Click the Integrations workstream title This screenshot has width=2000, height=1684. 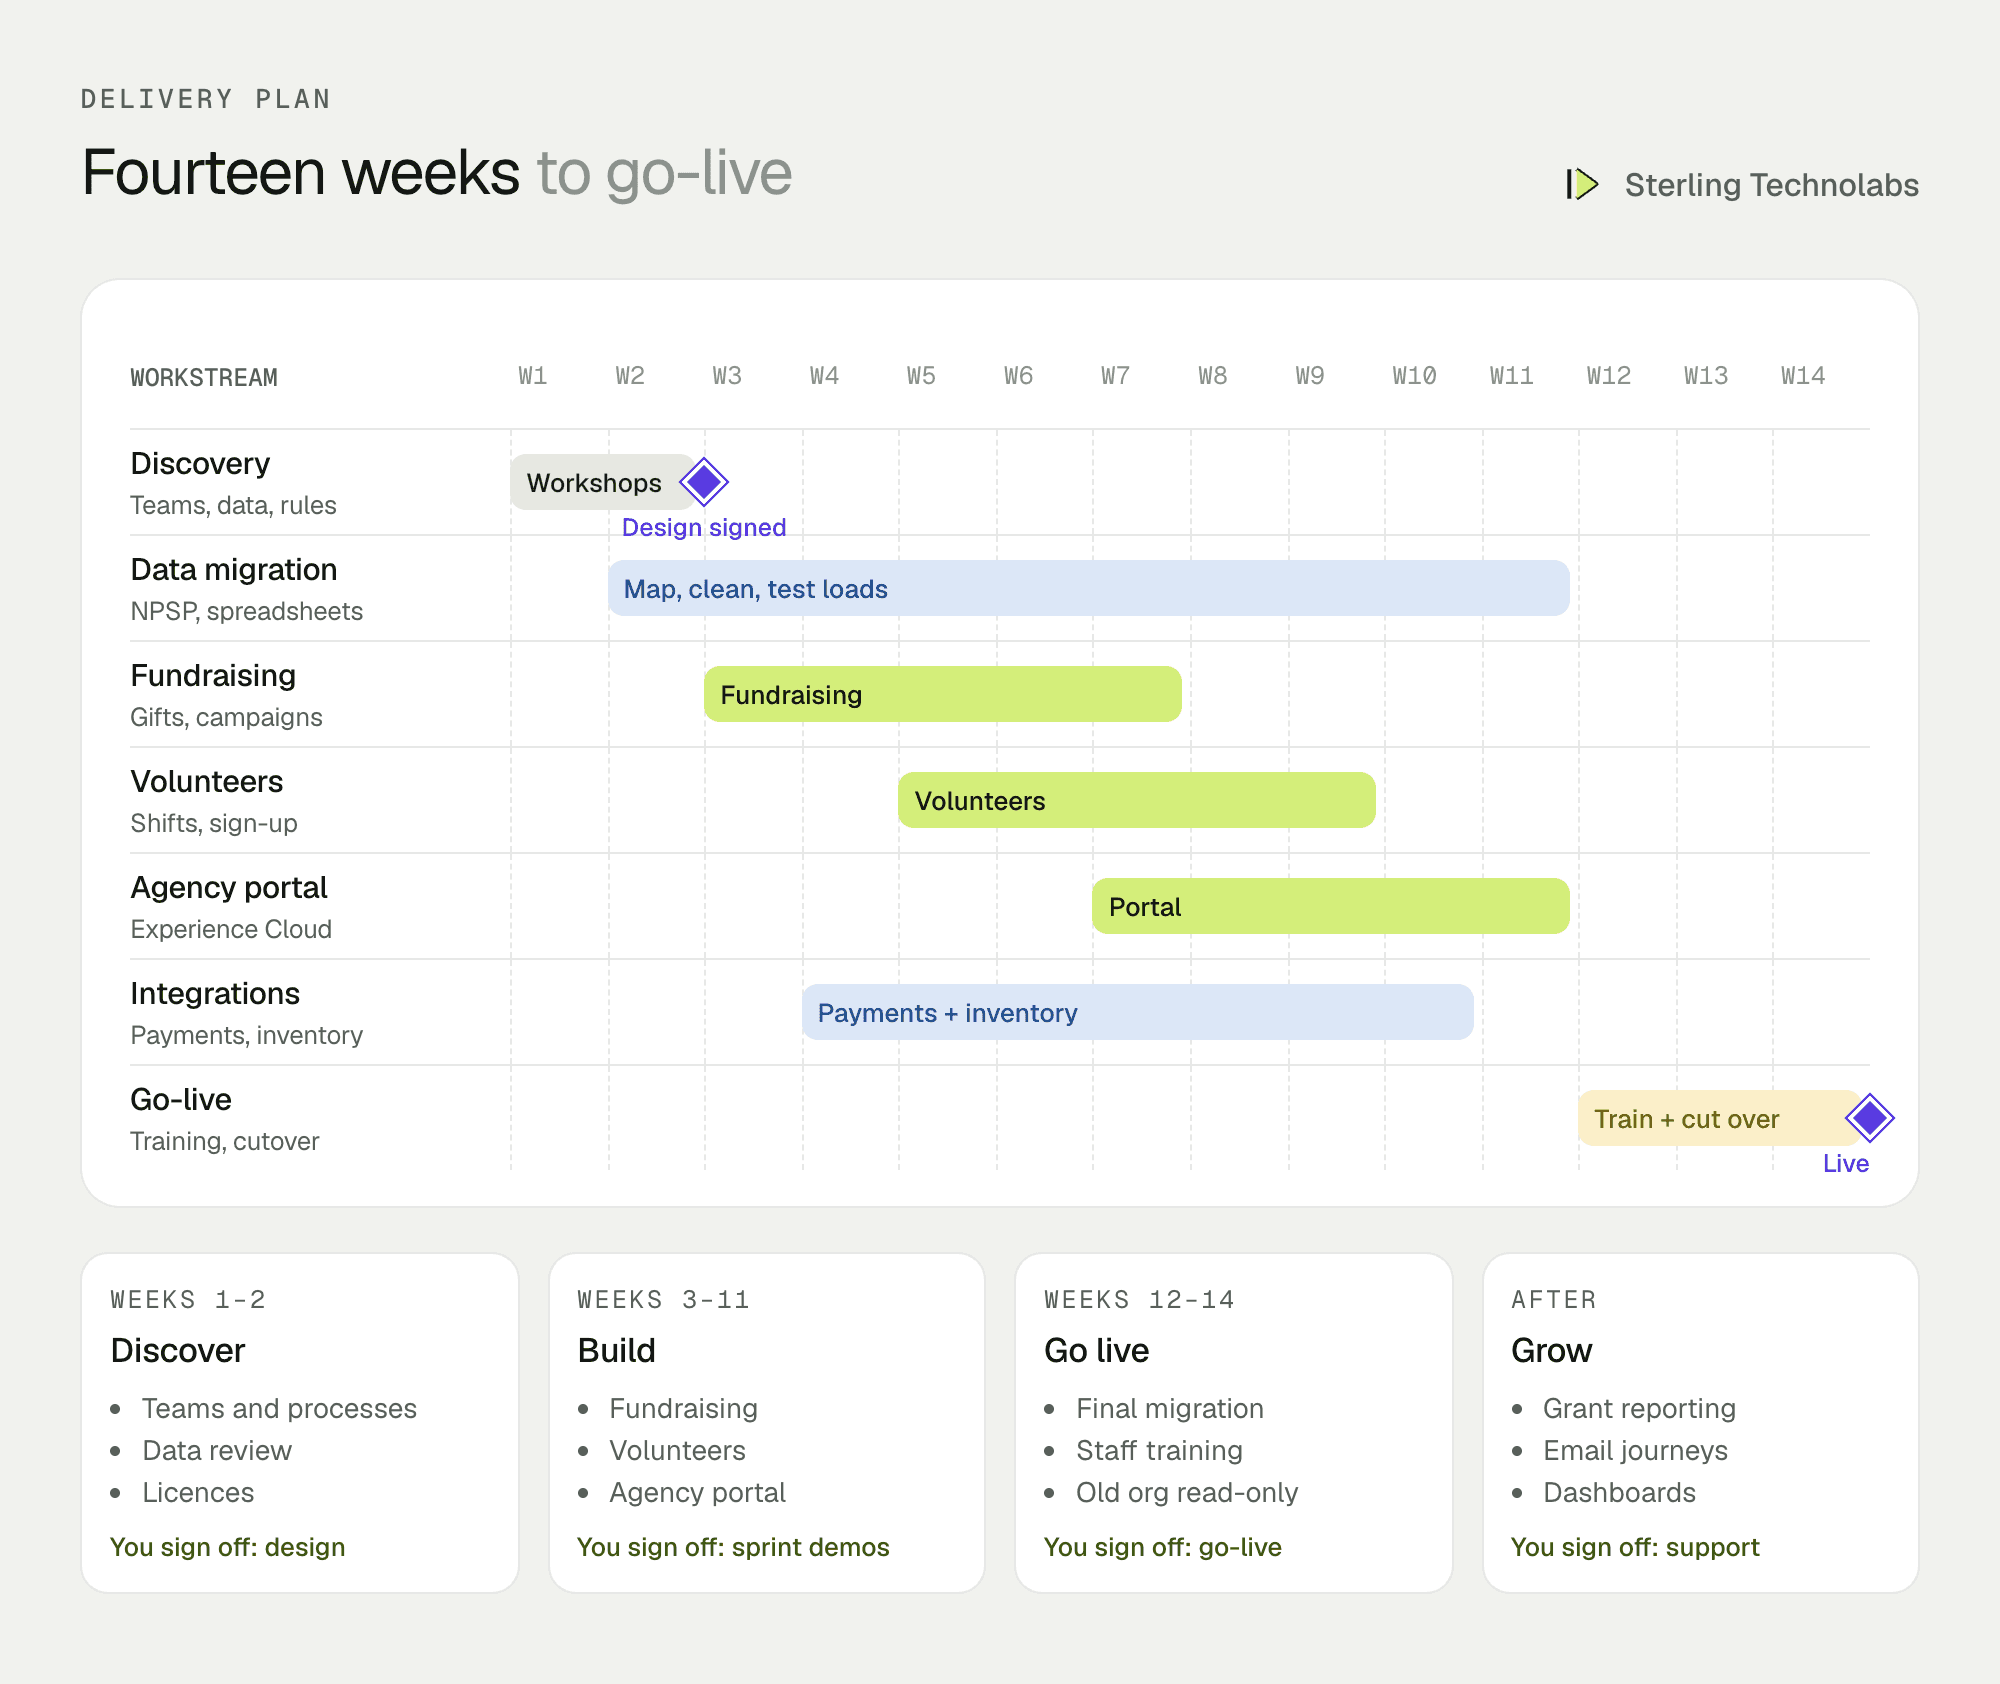click(x=215, y=993)
